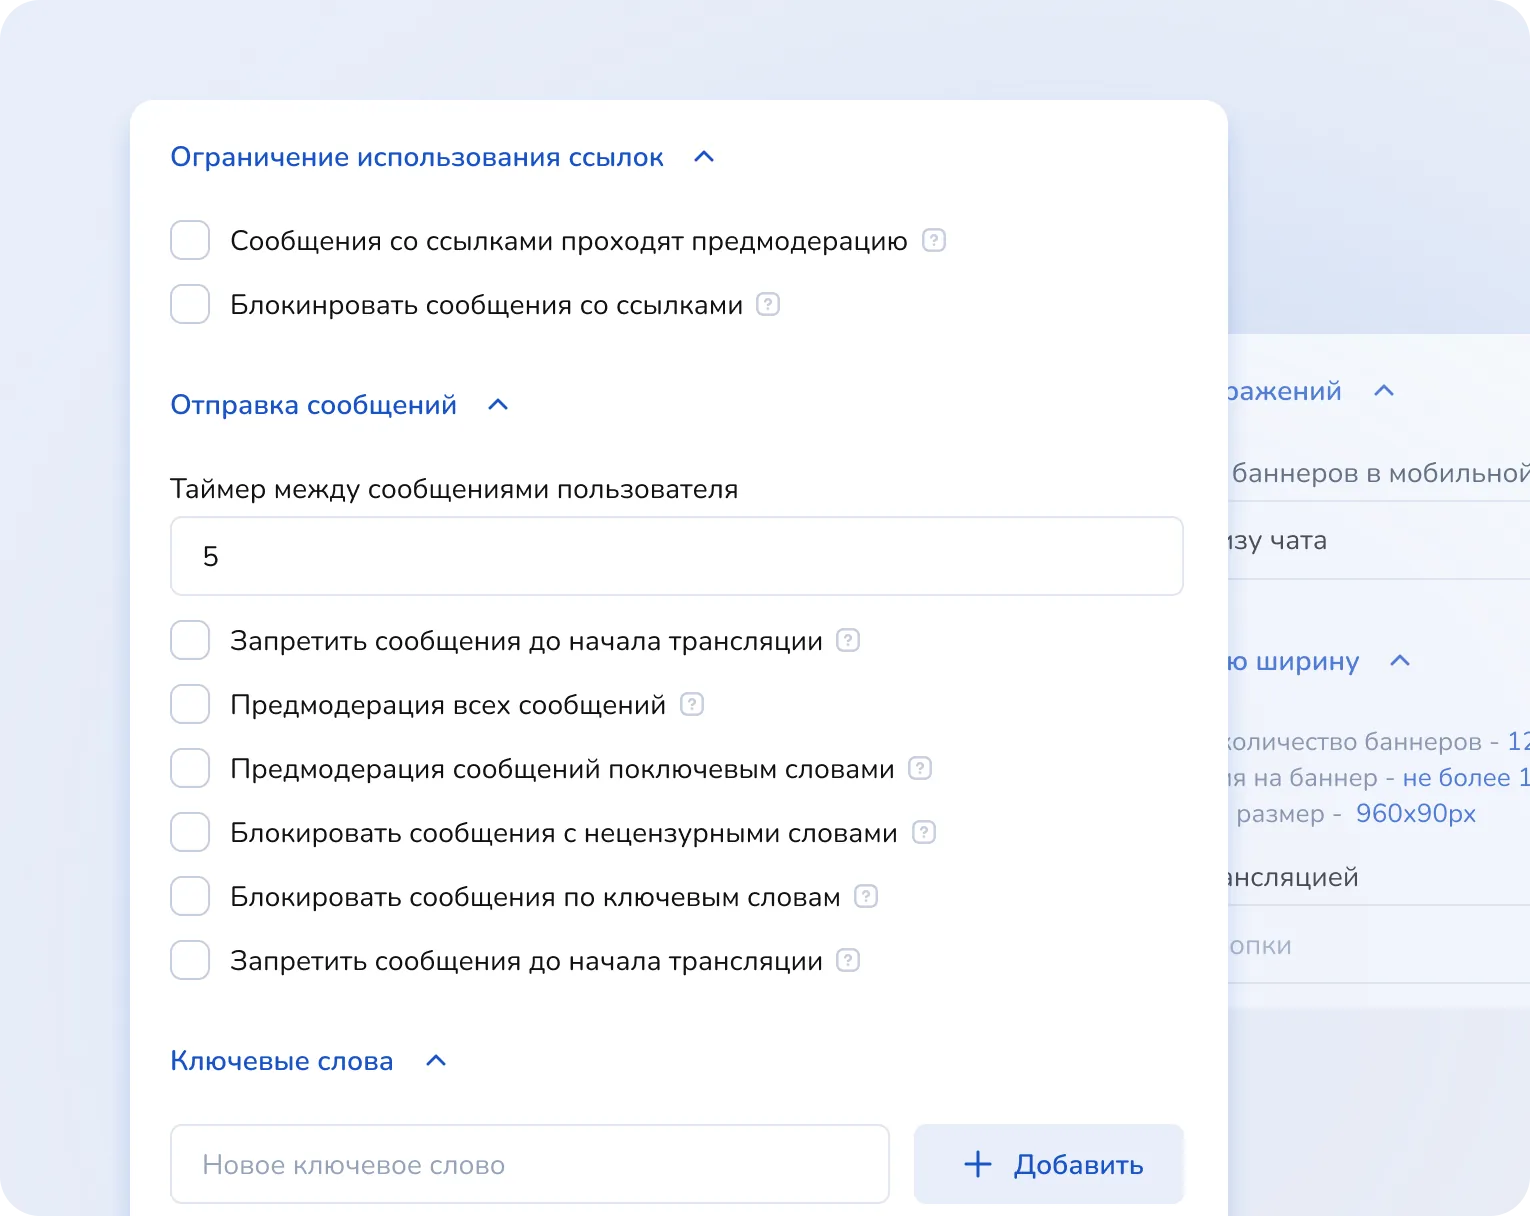Enable "Сообщения со ссылками проходят предмодерацию"
The height and width of the screenshot is (1216, 1530).
point(189,240)
